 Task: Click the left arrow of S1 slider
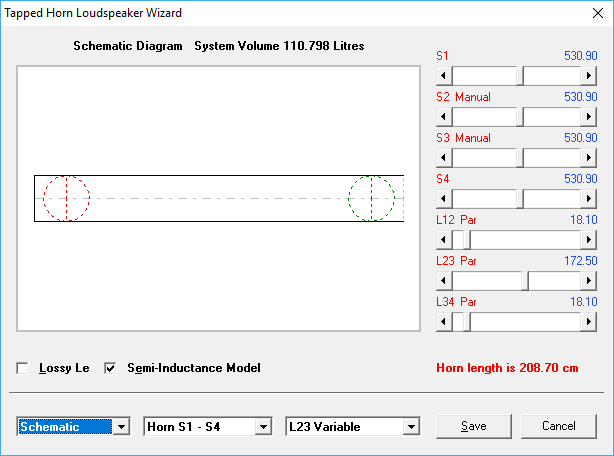coord(445,76)
